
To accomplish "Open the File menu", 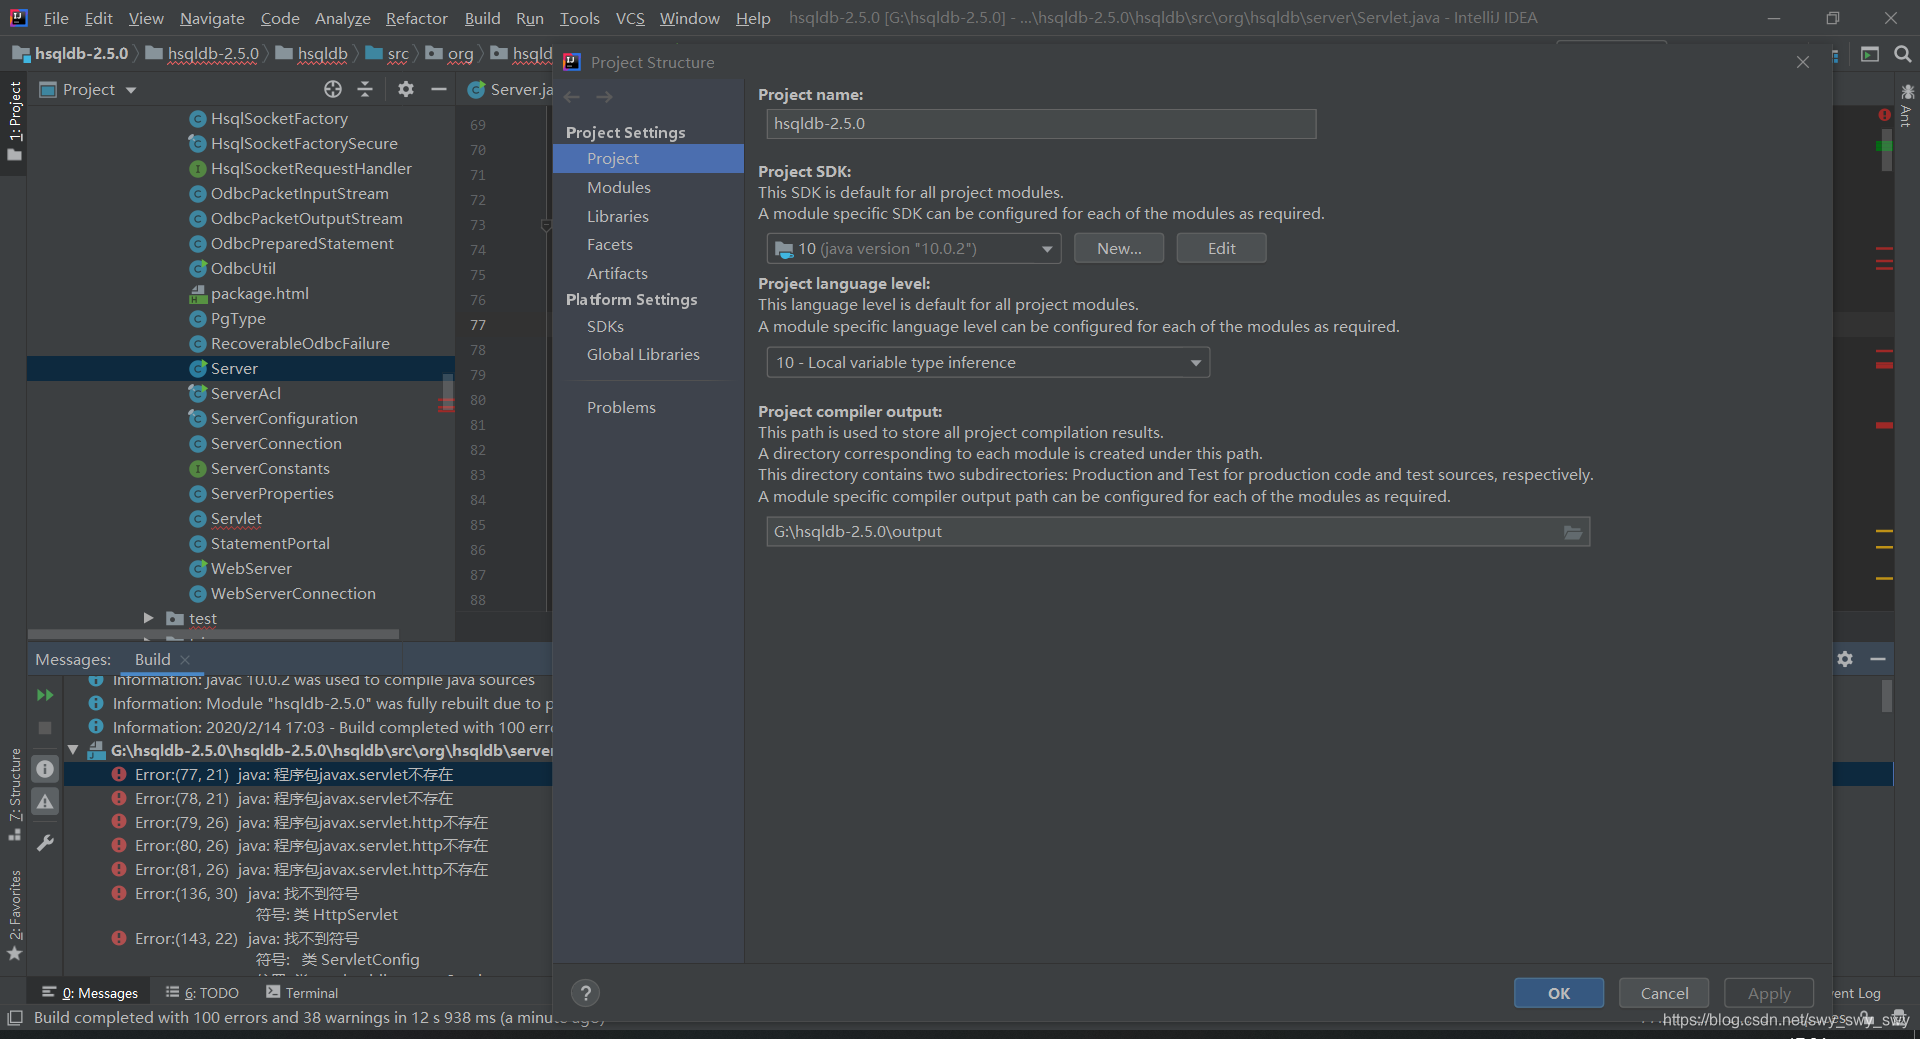I will tap(56, 18).
